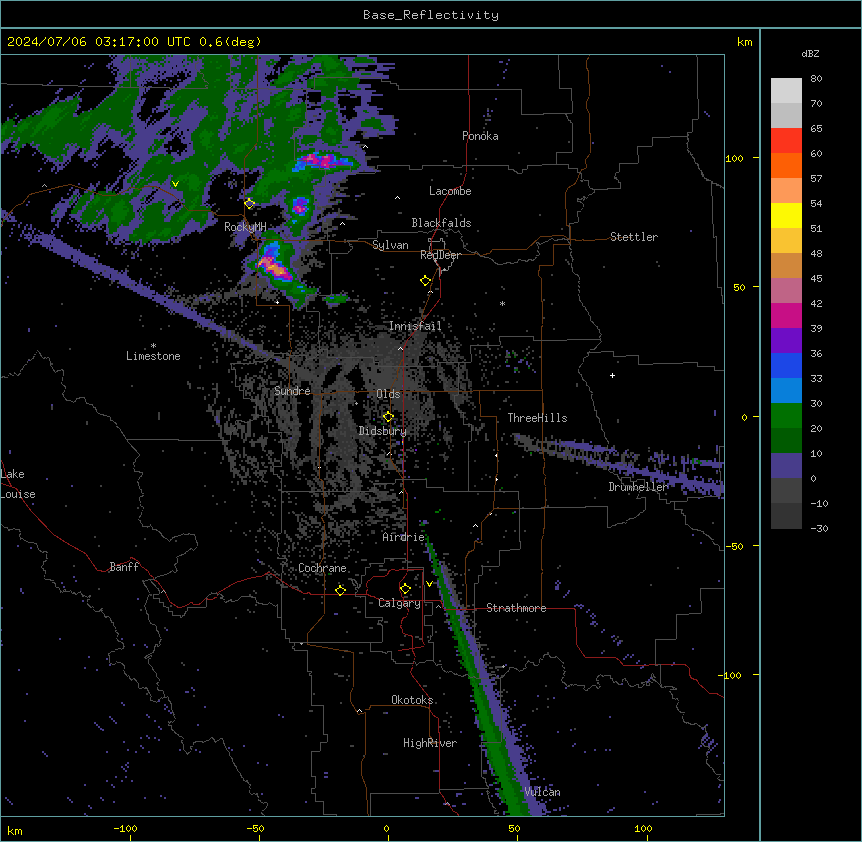Viewport: 862px width, 842px height.
Task: Click the yellow diamond marker below RedDeer
Action: [x=426, y=281]
